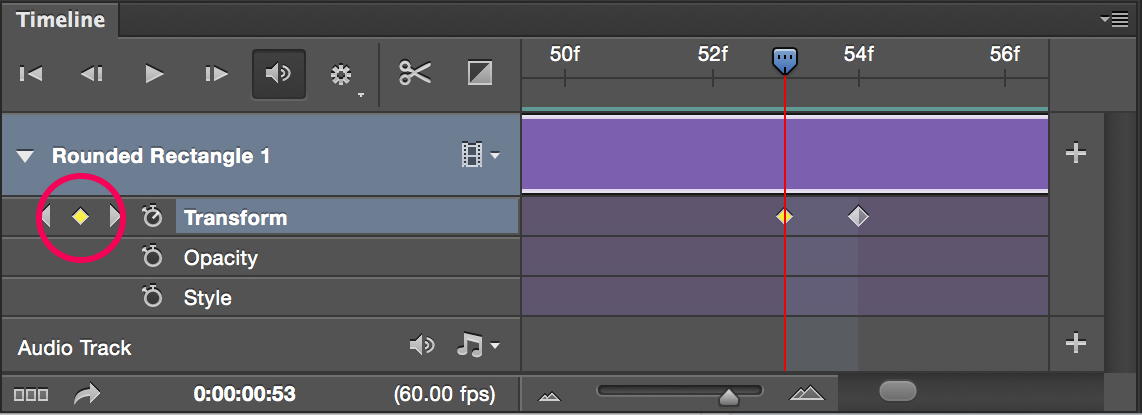This screenshot has width=1142, height=415.
Task: Click the timeline zoom slider handle
Action: coord(729,397)
